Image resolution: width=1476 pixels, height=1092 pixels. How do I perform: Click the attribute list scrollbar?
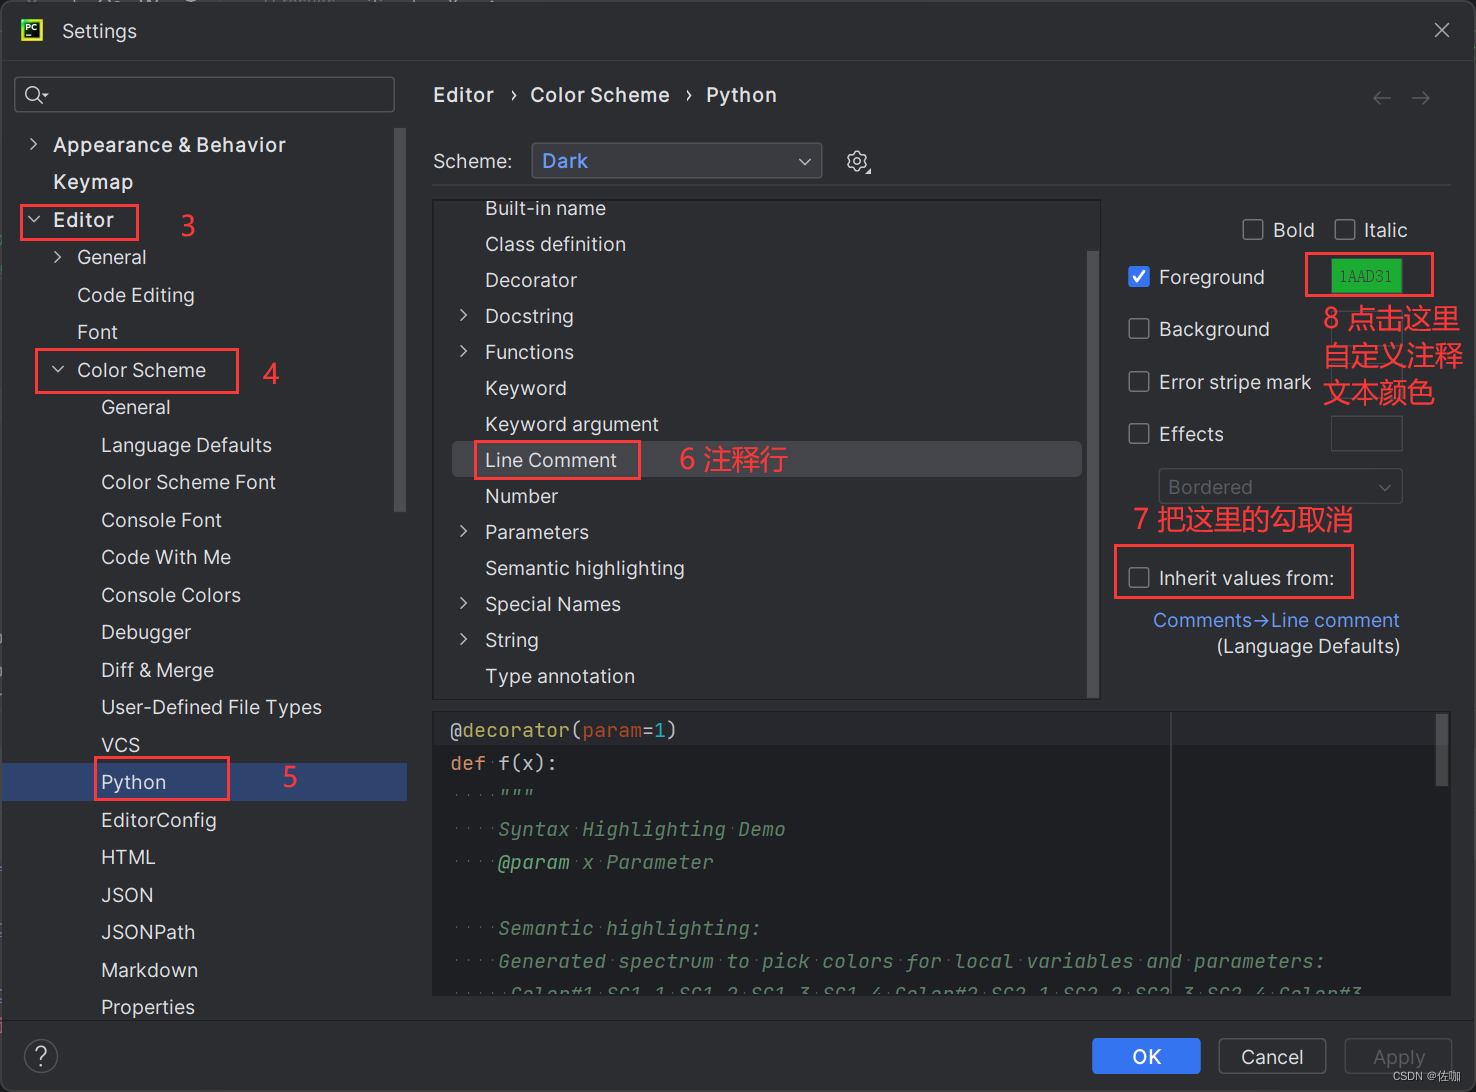click(x=1092, y=472)
